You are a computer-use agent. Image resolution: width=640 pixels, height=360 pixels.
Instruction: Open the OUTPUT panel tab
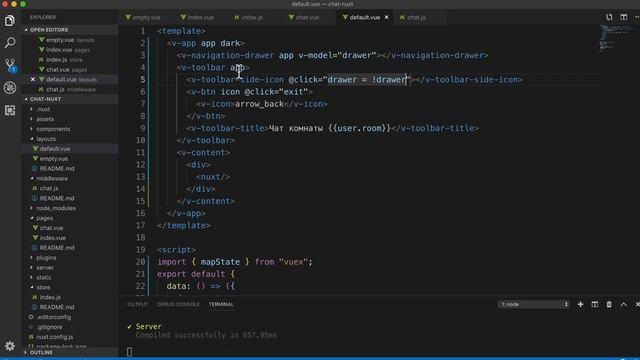[x=137, y=304]
